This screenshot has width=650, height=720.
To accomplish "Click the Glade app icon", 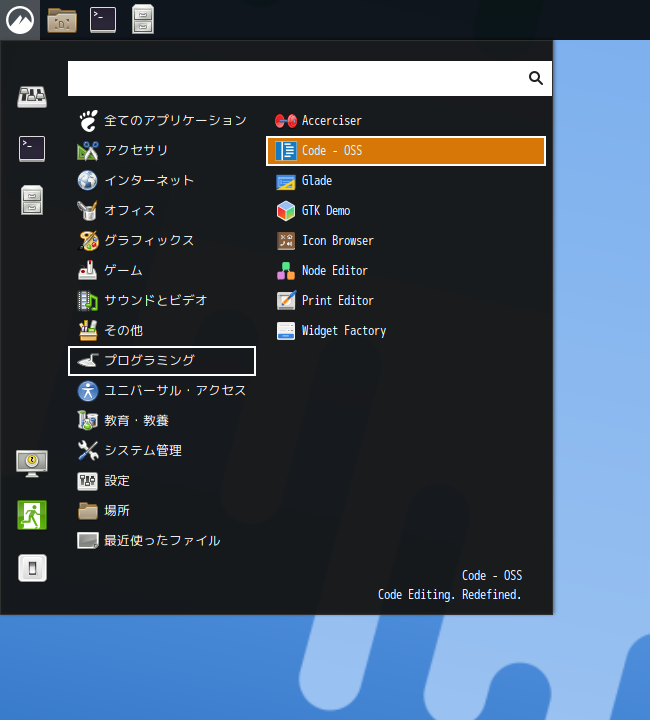I will (286, 182).
